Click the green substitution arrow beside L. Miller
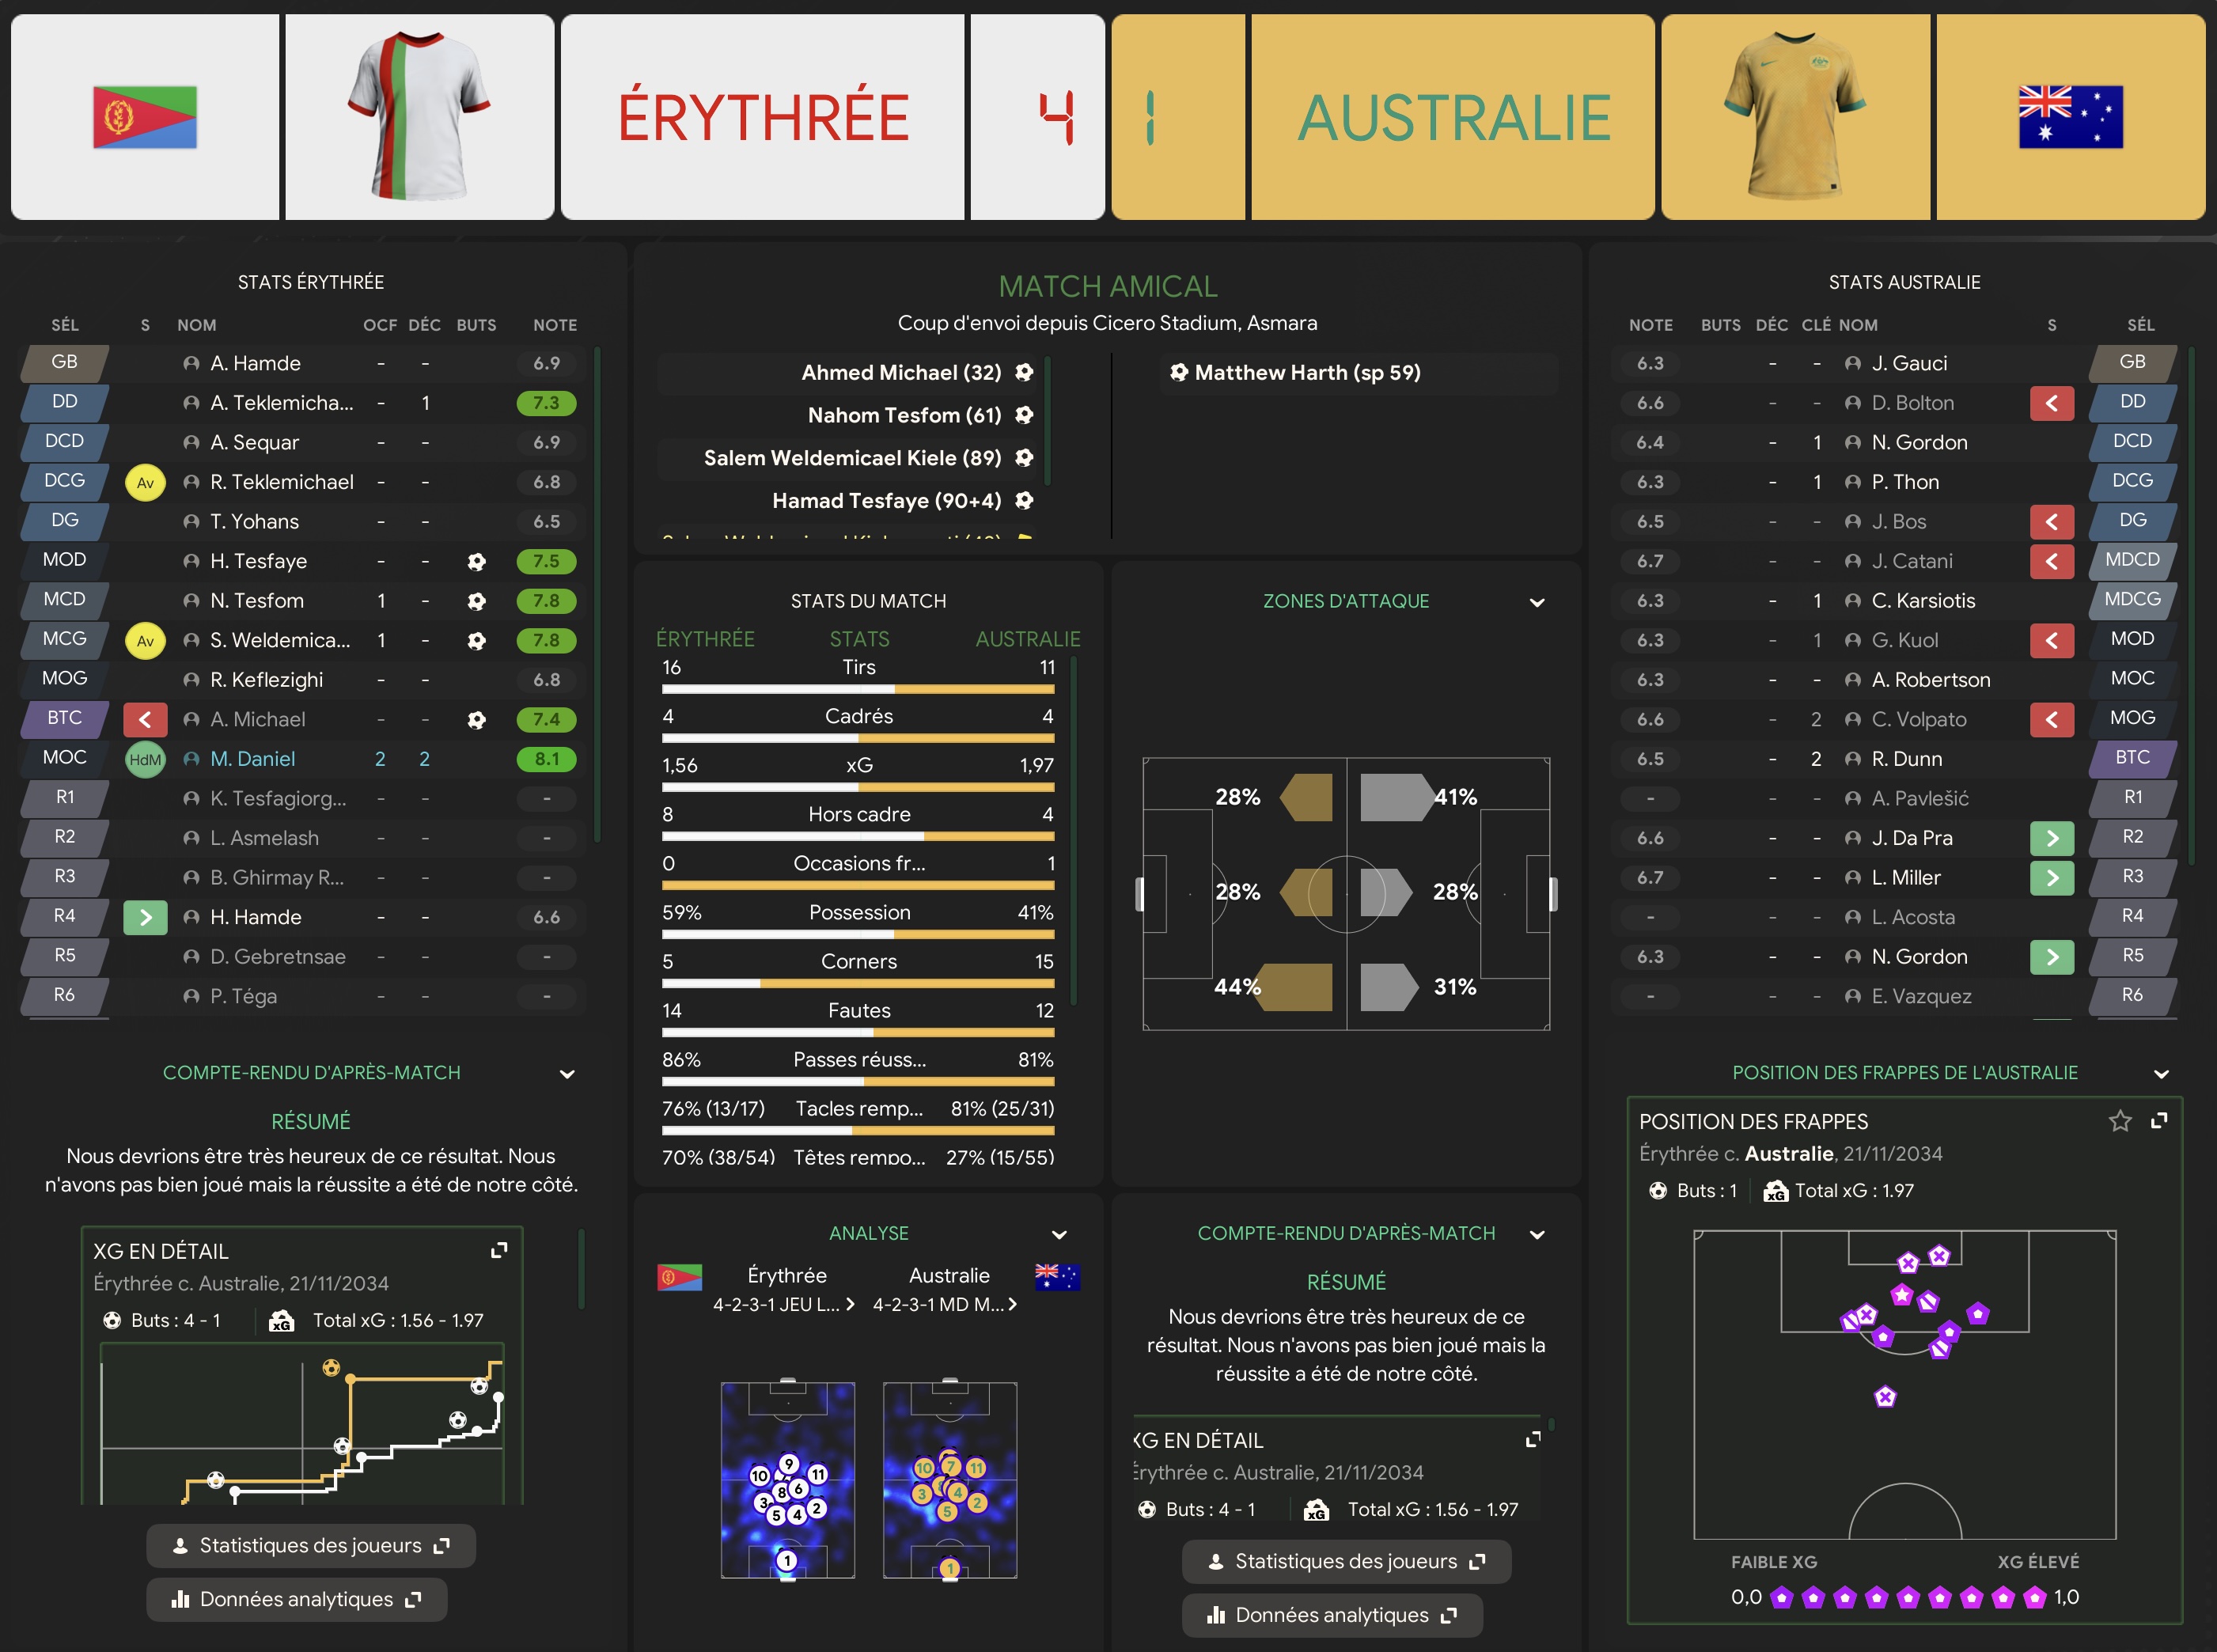The image size is (2217, 1652). tap(2052, 878)
